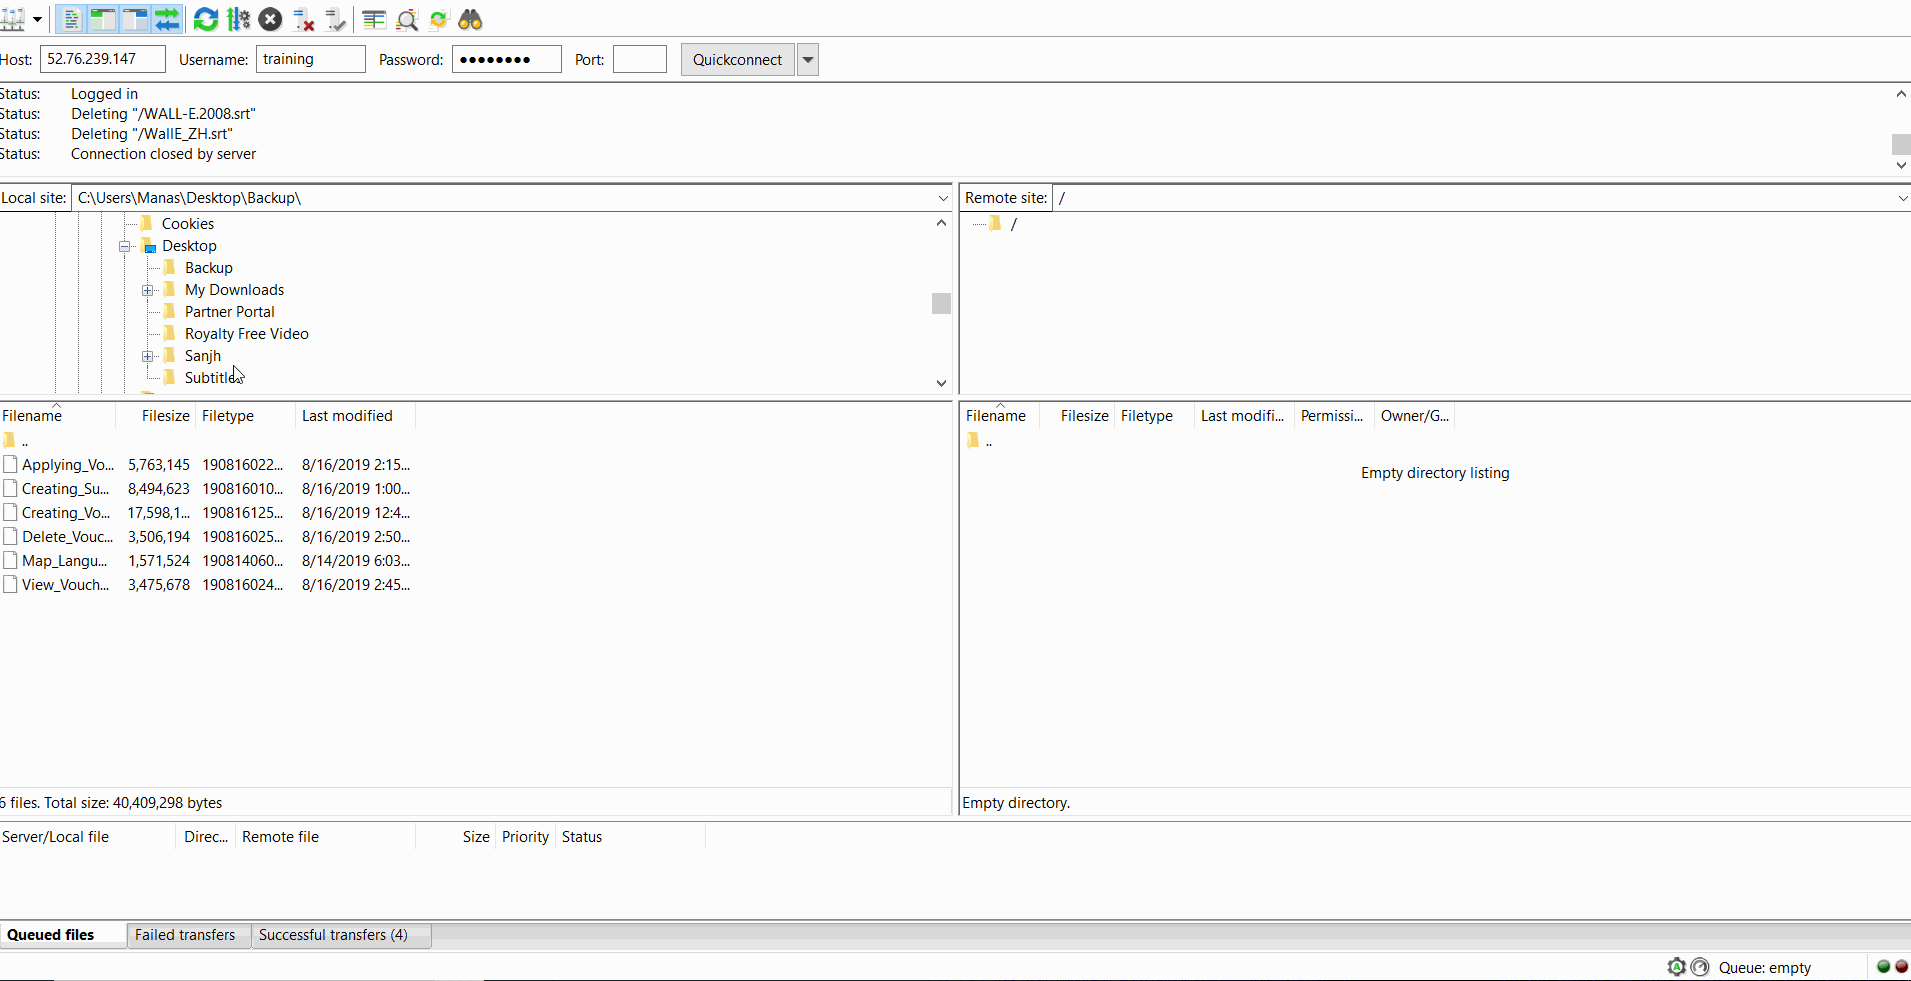Sort local files by Filetype header
The height and width of the screenshot is (981, 1911).
[x=245, y=416]
